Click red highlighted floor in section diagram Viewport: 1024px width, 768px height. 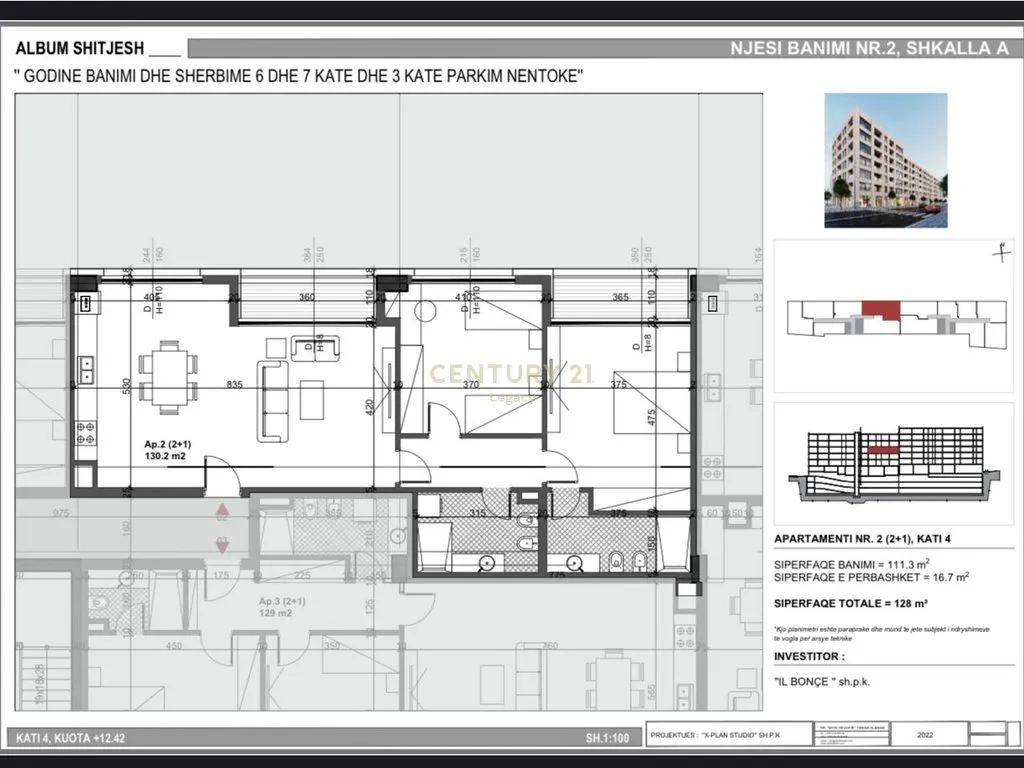tap(881, 452)
